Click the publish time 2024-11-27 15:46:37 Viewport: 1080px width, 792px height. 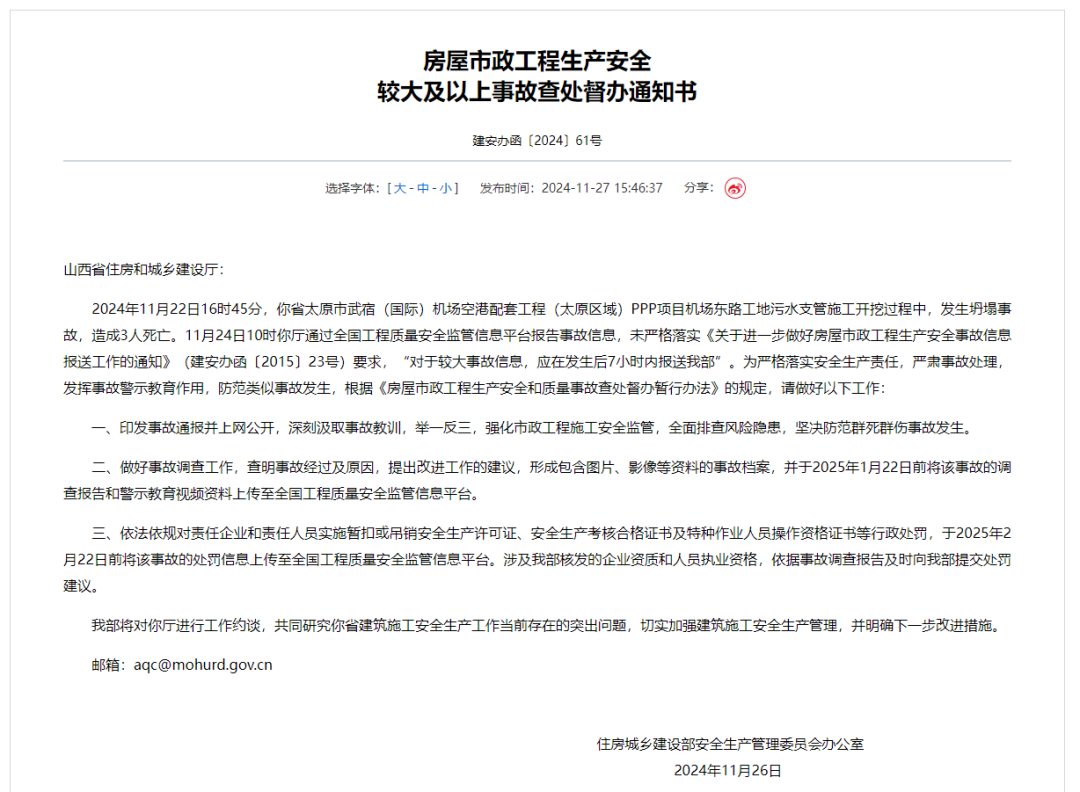pos(602,188)
